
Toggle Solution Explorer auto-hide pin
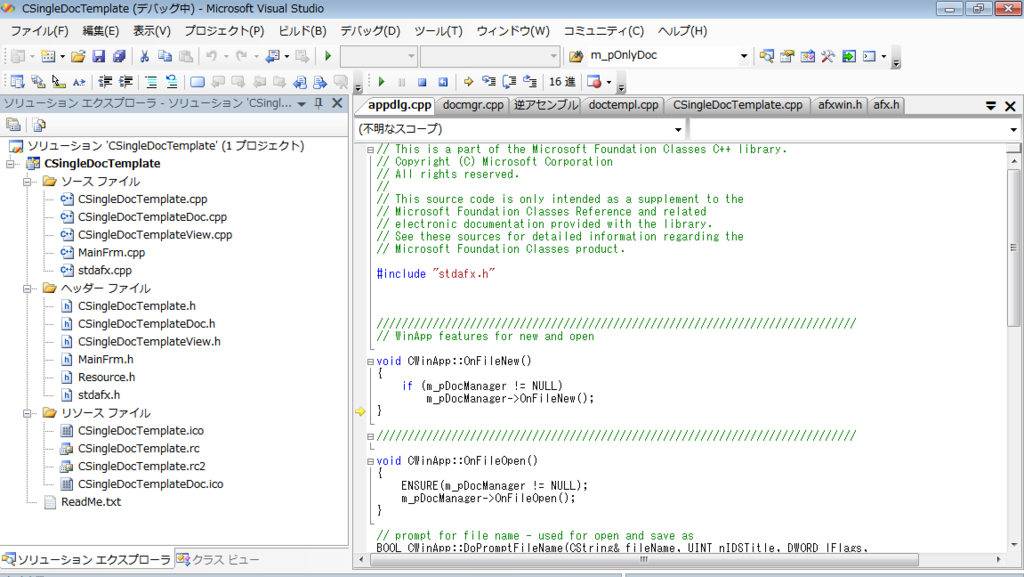click(x=319, y=103)
